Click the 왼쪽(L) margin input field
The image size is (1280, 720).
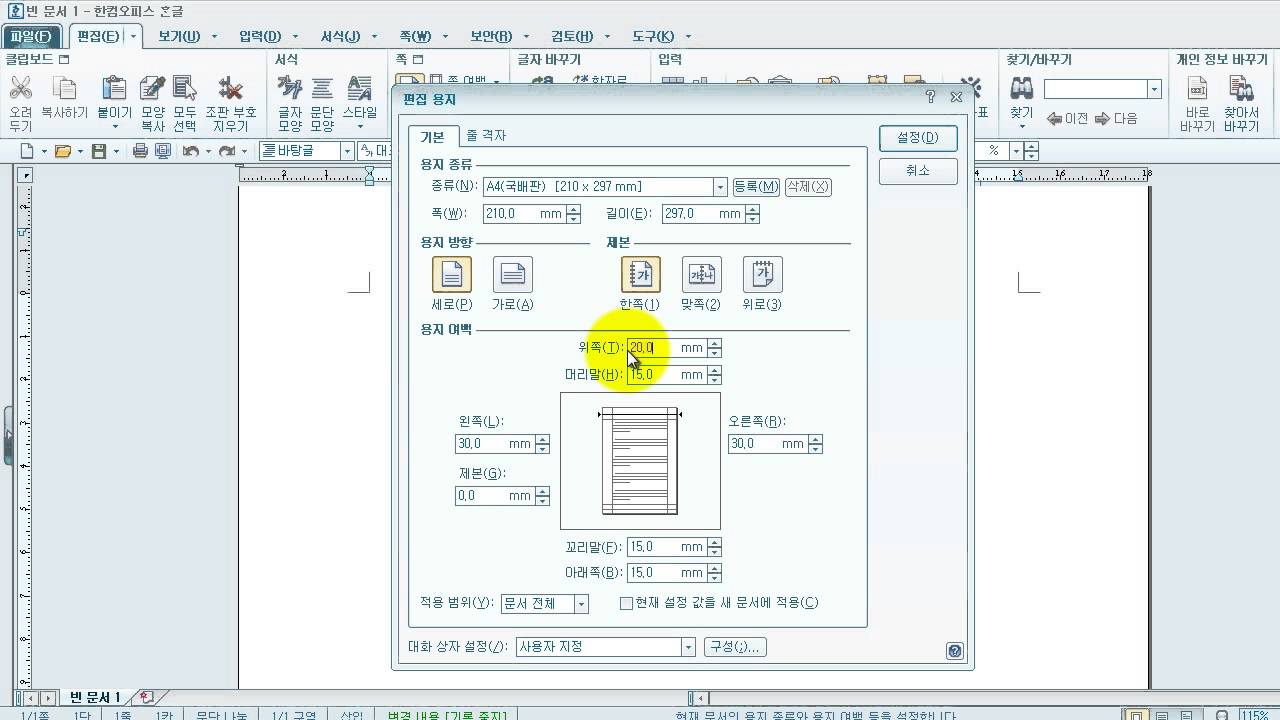pos(495,444)
